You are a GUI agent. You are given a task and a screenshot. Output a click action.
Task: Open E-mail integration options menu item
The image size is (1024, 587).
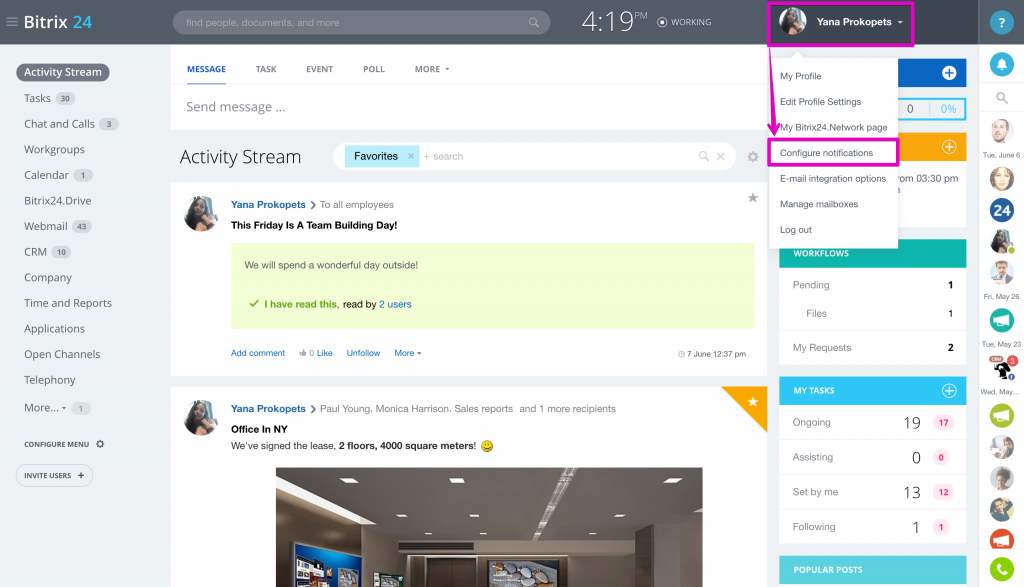pyautogui.click(x=833, y=178)
